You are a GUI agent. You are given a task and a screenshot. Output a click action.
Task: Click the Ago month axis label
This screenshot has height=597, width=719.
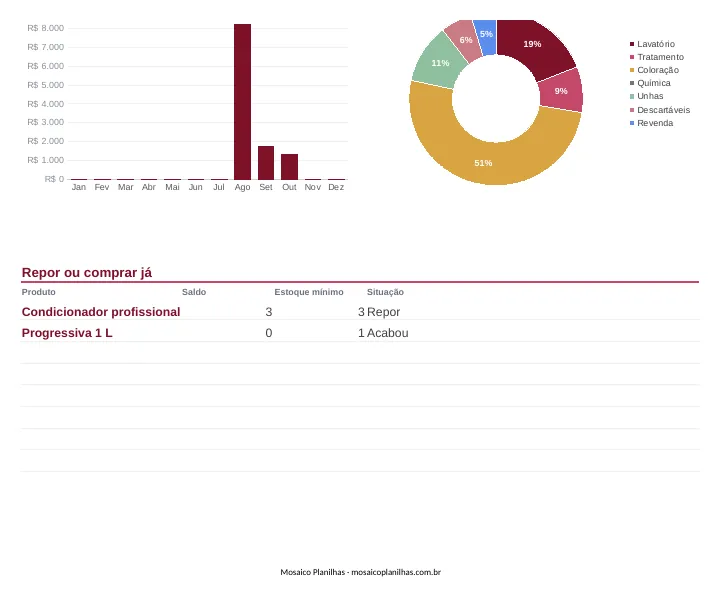[x=242, y=187]
